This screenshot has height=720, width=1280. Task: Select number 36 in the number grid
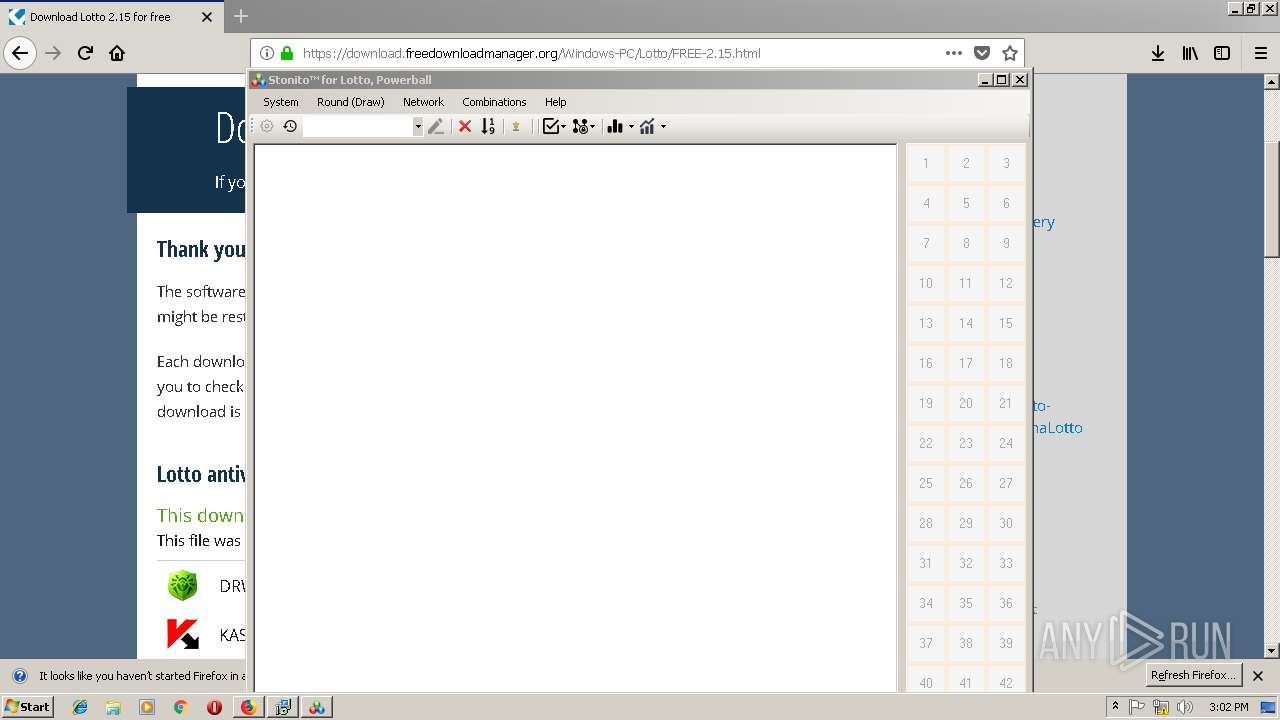(1006, 603)
